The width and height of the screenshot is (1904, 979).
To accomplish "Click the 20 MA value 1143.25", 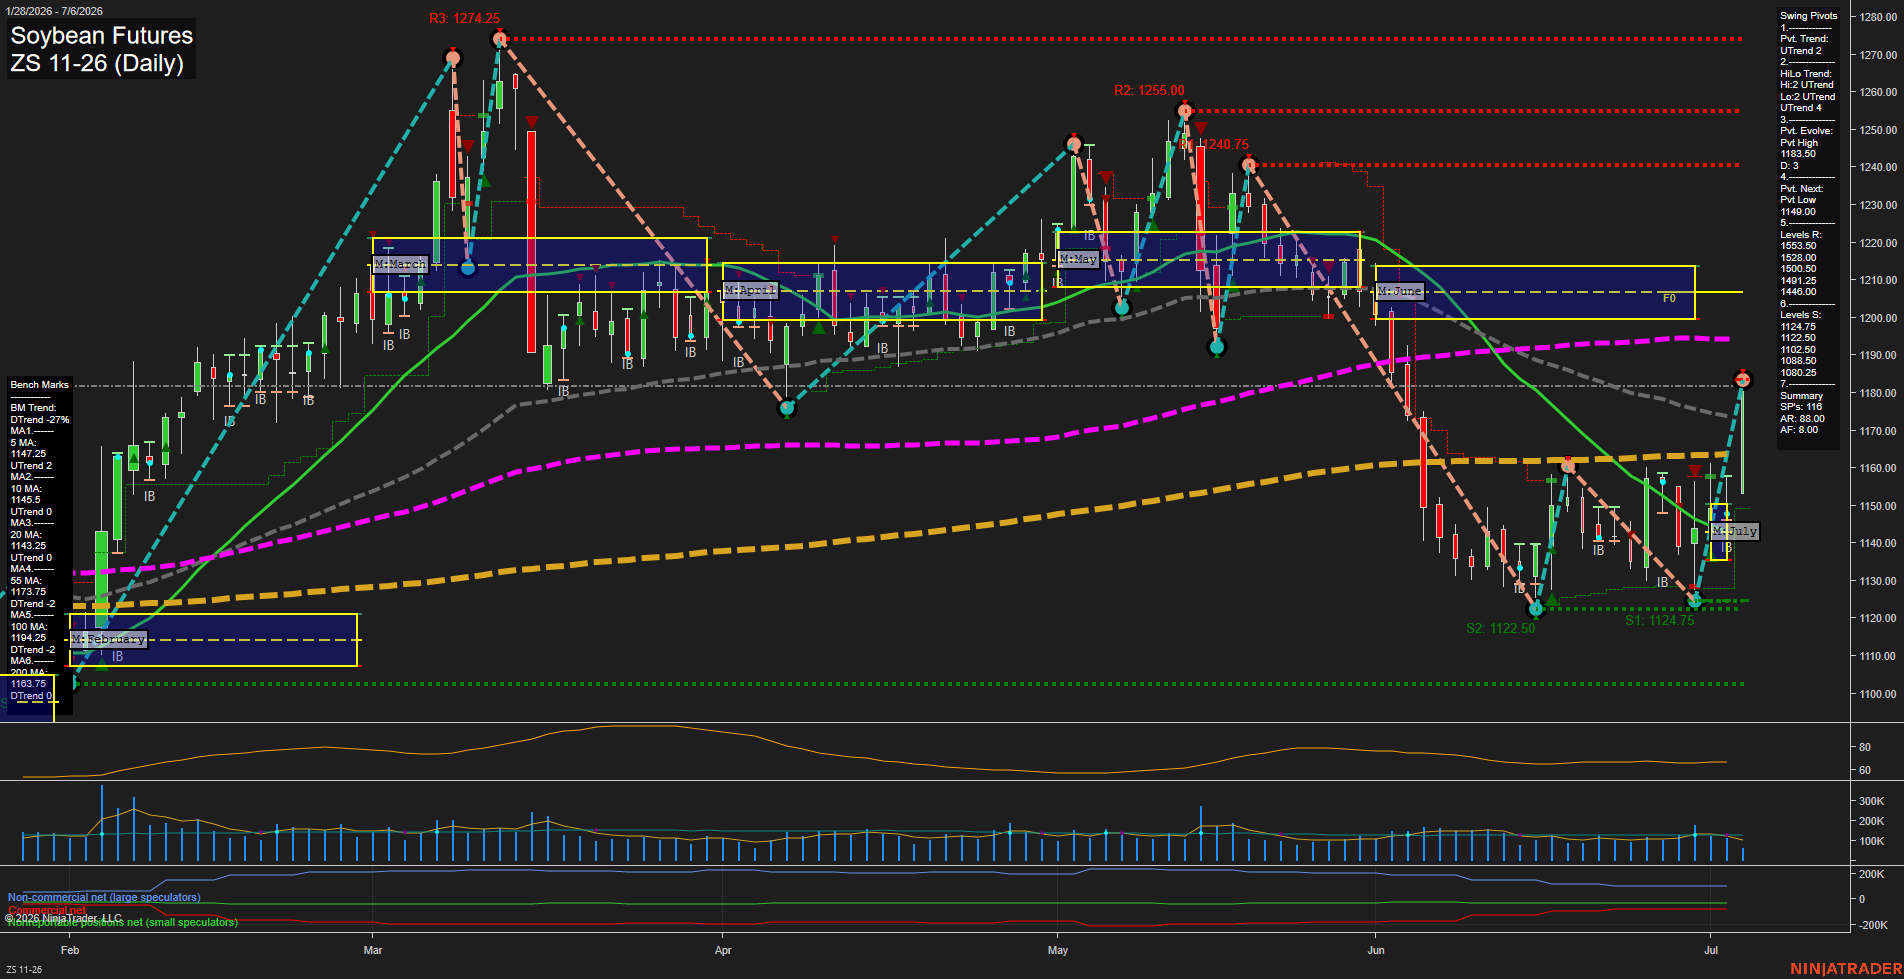I will (x=28, y=546).
